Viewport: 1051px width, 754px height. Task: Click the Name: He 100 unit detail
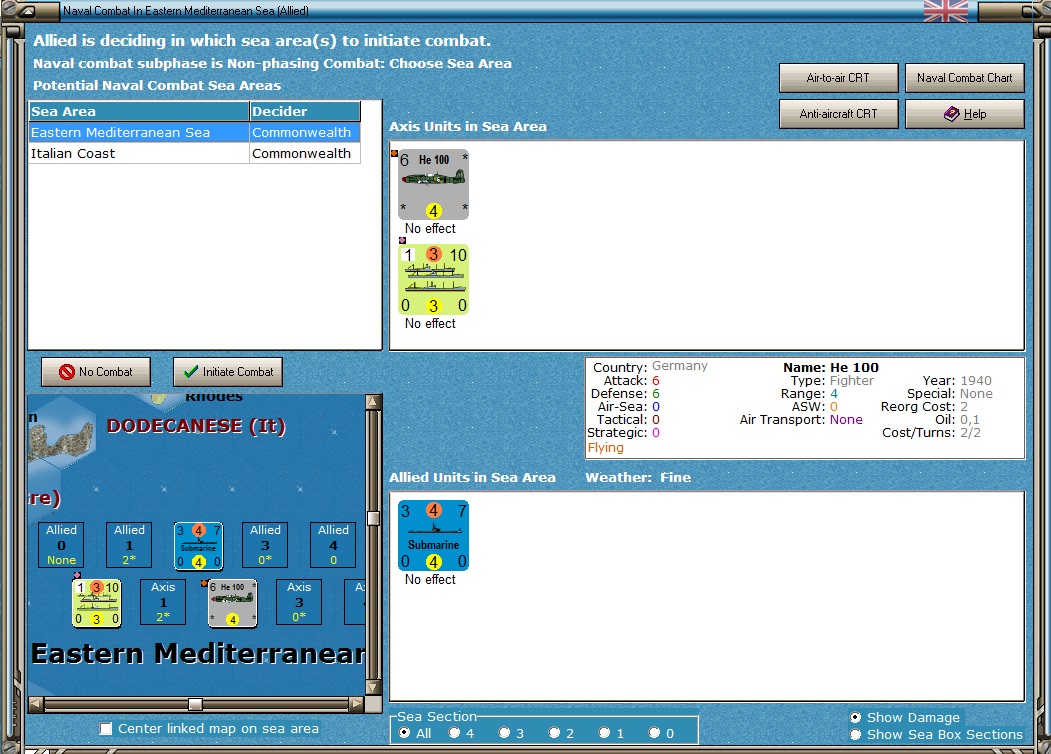tap(830, 367)
